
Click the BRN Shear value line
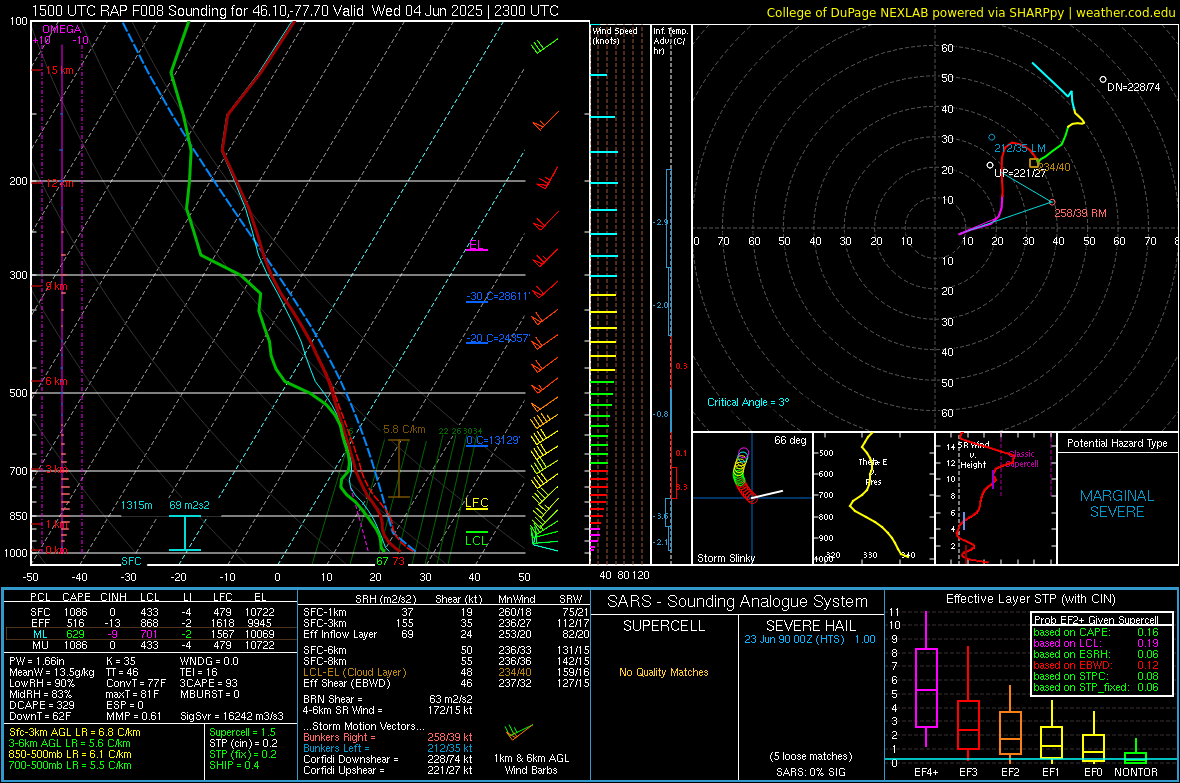pyautogui.click(x=387, y=699)
